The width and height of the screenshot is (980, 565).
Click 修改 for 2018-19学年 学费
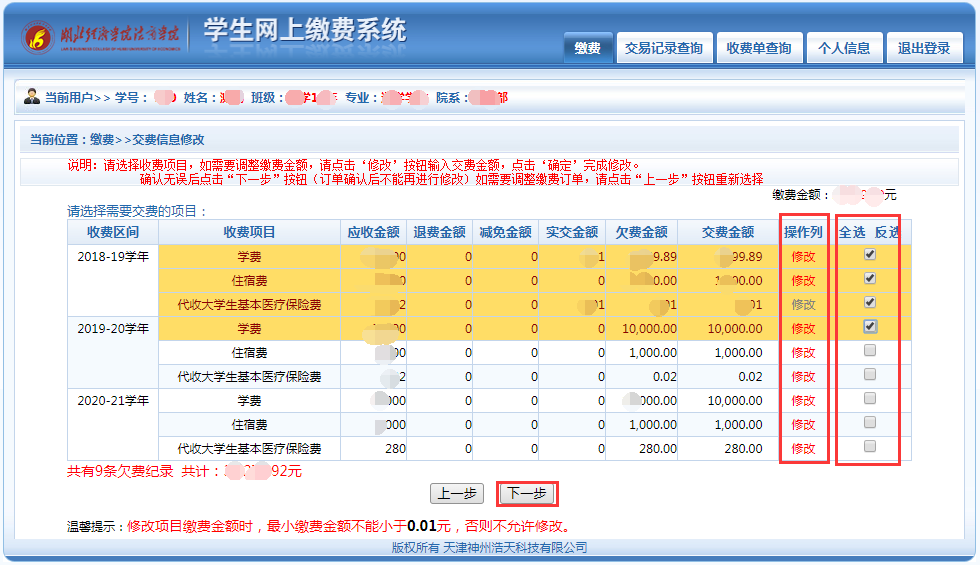click(x=803, y=257)
